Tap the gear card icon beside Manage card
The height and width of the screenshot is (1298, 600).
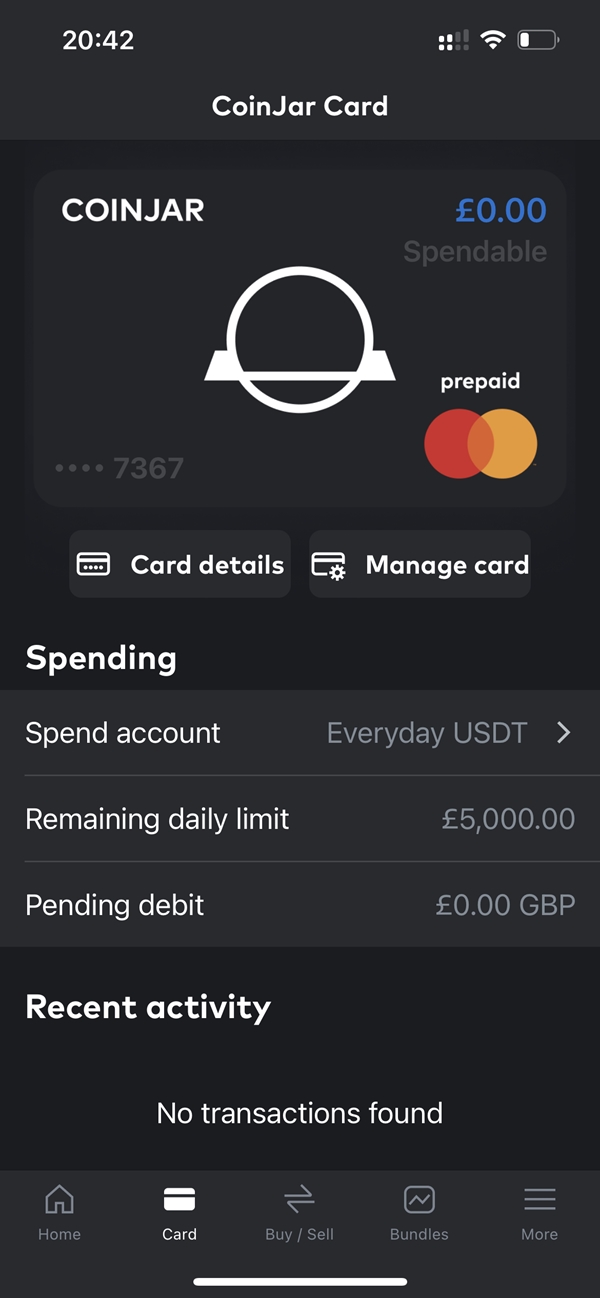coord(329,566)
